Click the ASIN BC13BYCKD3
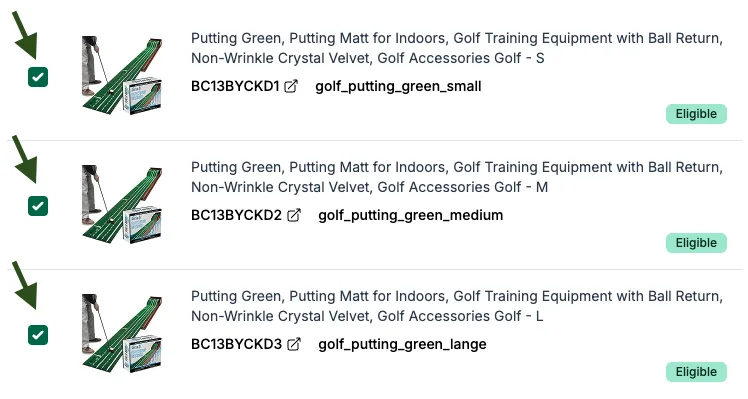The height and width of the screenshot is (399, 748). pyautogui.click(x=237, y=344)
